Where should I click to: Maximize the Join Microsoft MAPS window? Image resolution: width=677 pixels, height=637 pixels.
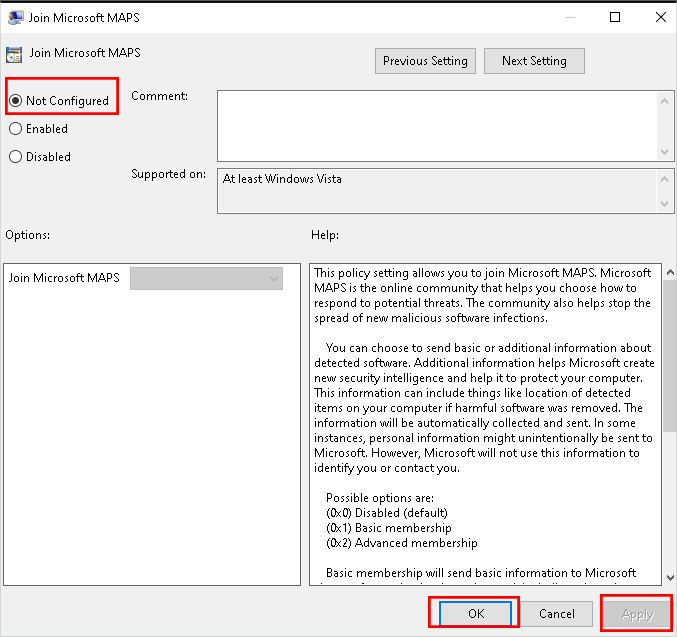click(615, 17)
